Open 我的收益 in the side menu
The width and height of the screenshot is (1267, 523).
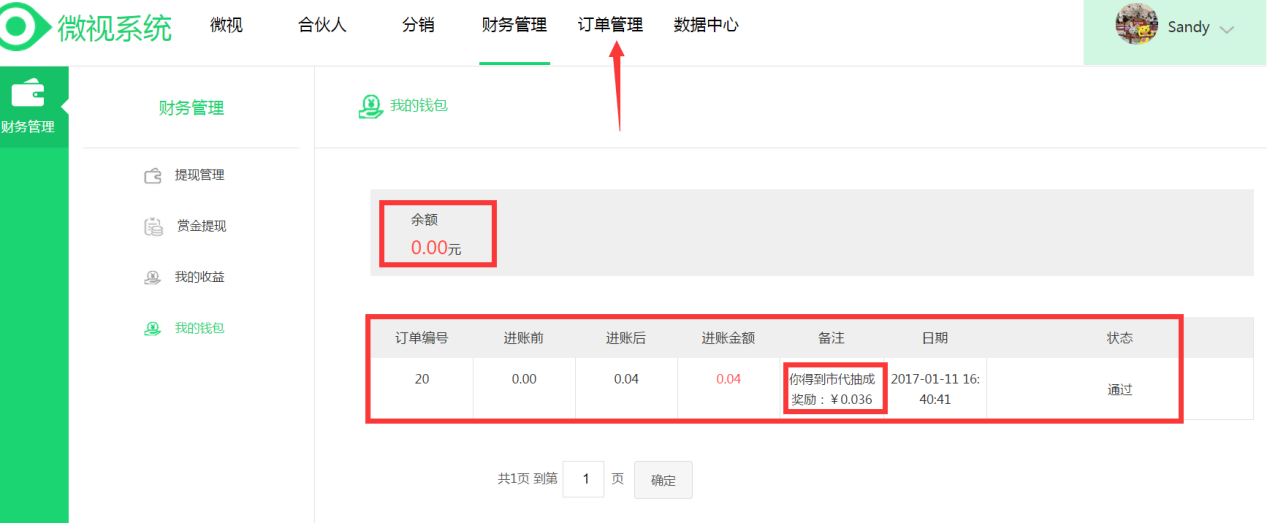pos(199,277)
